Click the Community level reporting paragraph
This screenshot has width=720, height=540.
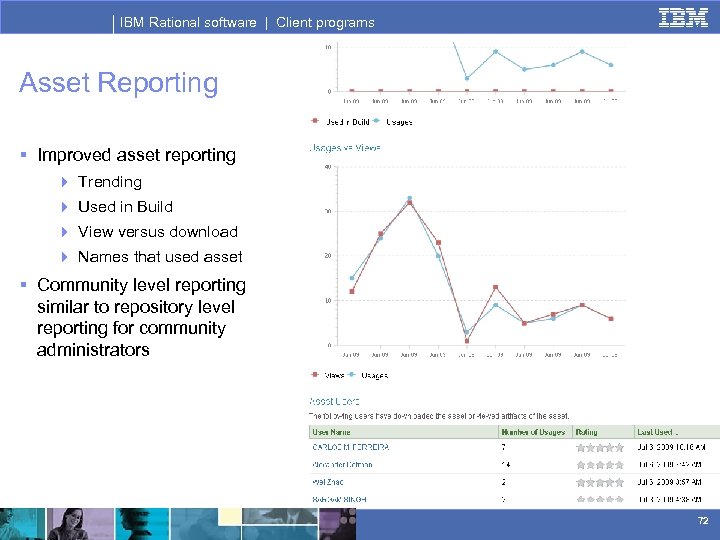(x=141, y=317)
